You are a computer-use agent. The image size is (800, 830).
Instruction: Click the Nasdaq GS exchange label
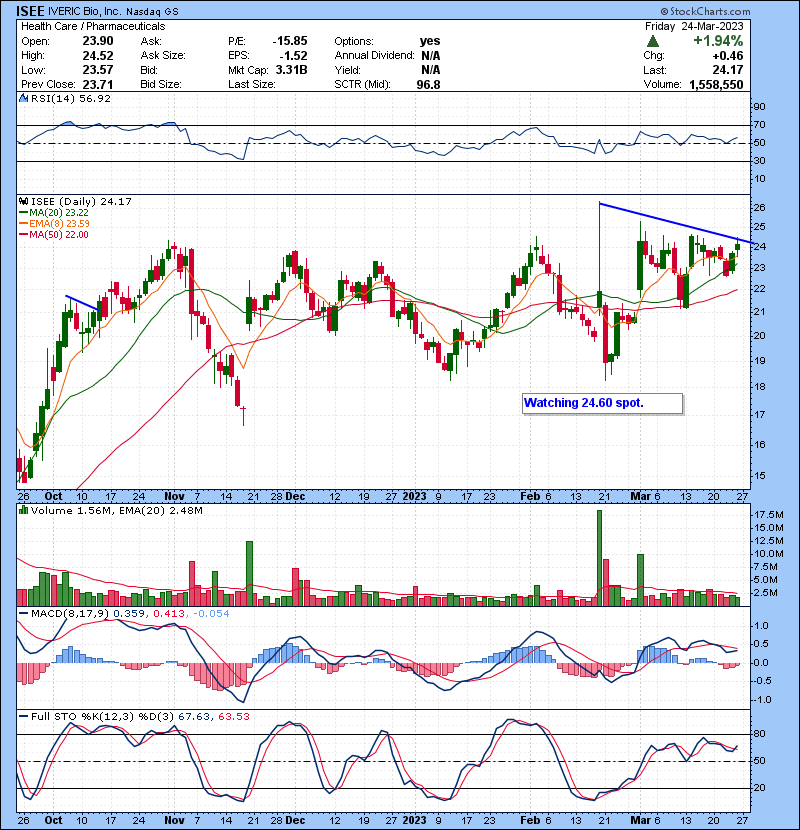[152, 11]
